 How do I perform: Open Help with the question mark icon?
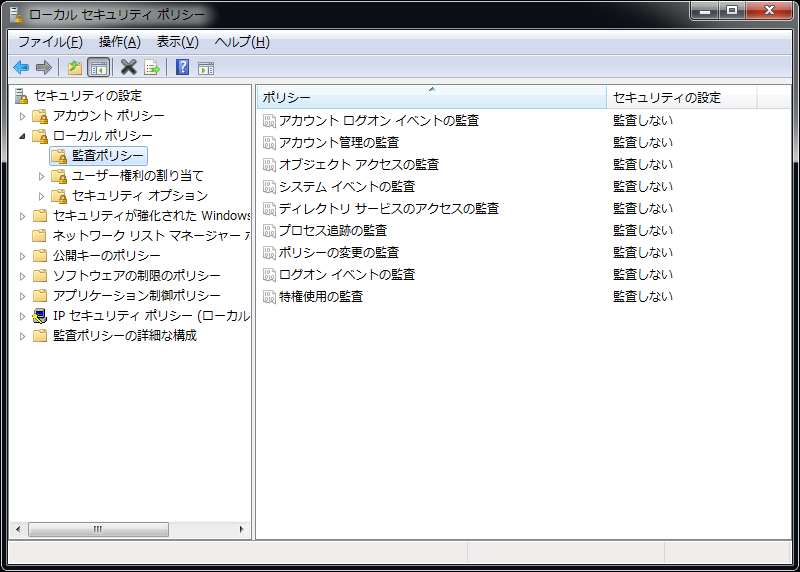click(x=182, y=67)
